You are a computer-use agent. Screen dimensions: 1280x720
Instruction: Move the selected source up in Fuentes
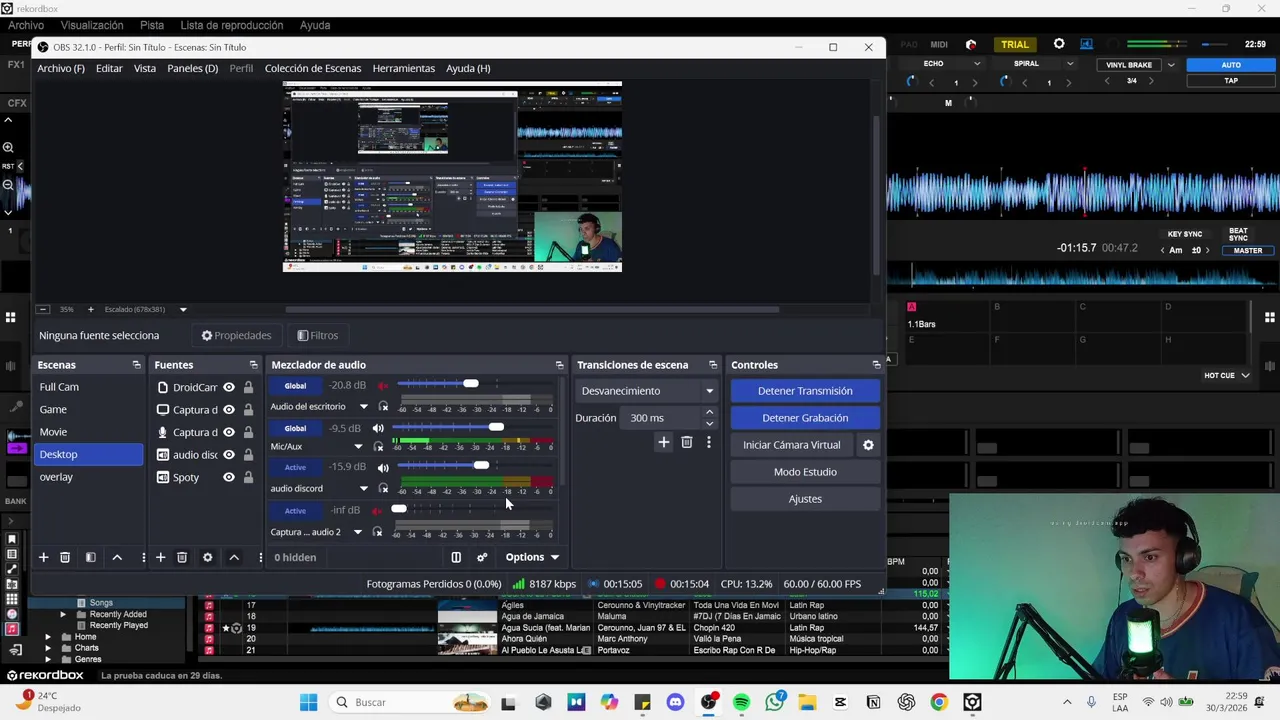234,557
